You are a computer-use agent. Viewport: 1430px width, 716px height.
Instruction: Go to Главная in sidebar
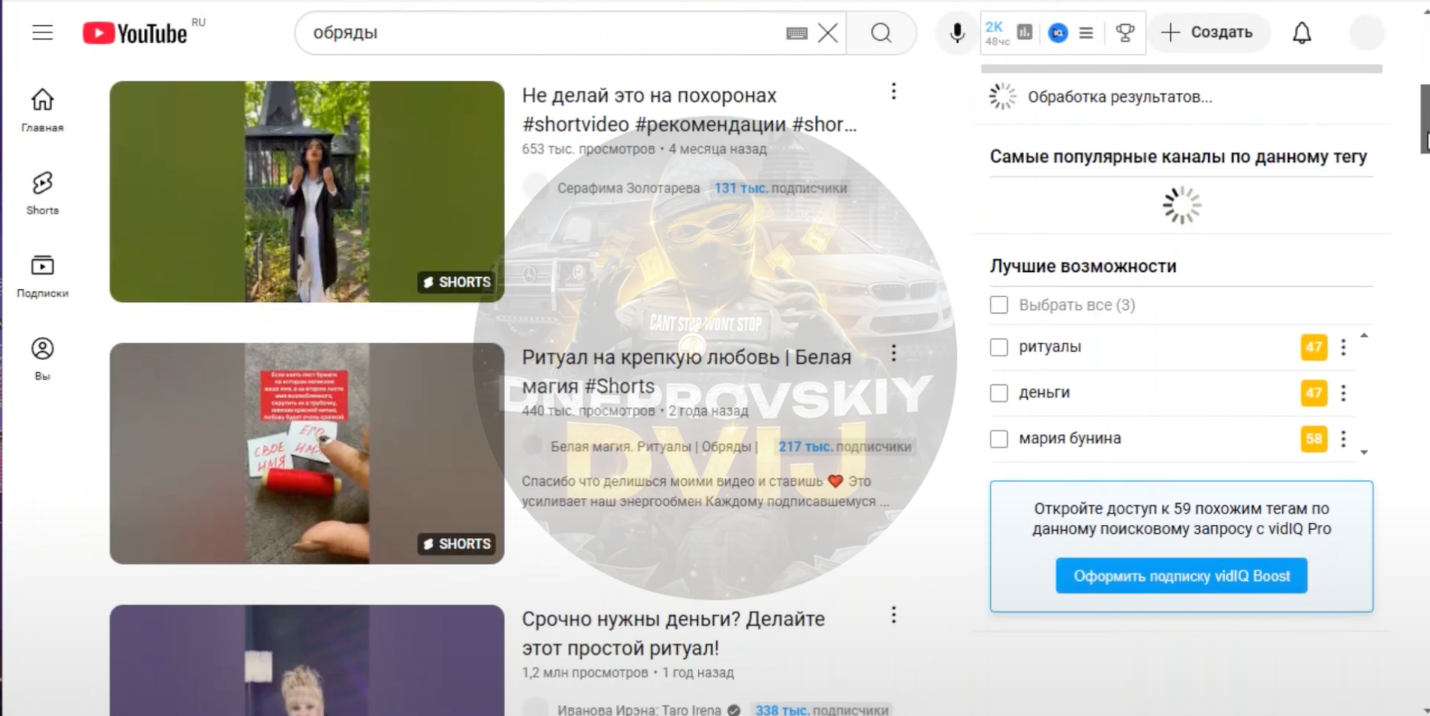pyautogui.click(x=42, y=110)
